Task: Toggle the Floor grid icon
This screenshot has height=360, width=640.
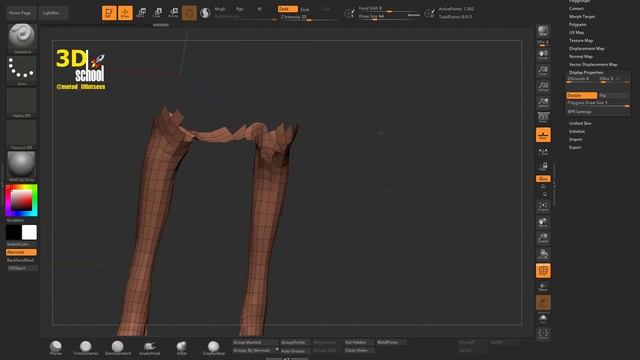Action: tap(543, 135)
